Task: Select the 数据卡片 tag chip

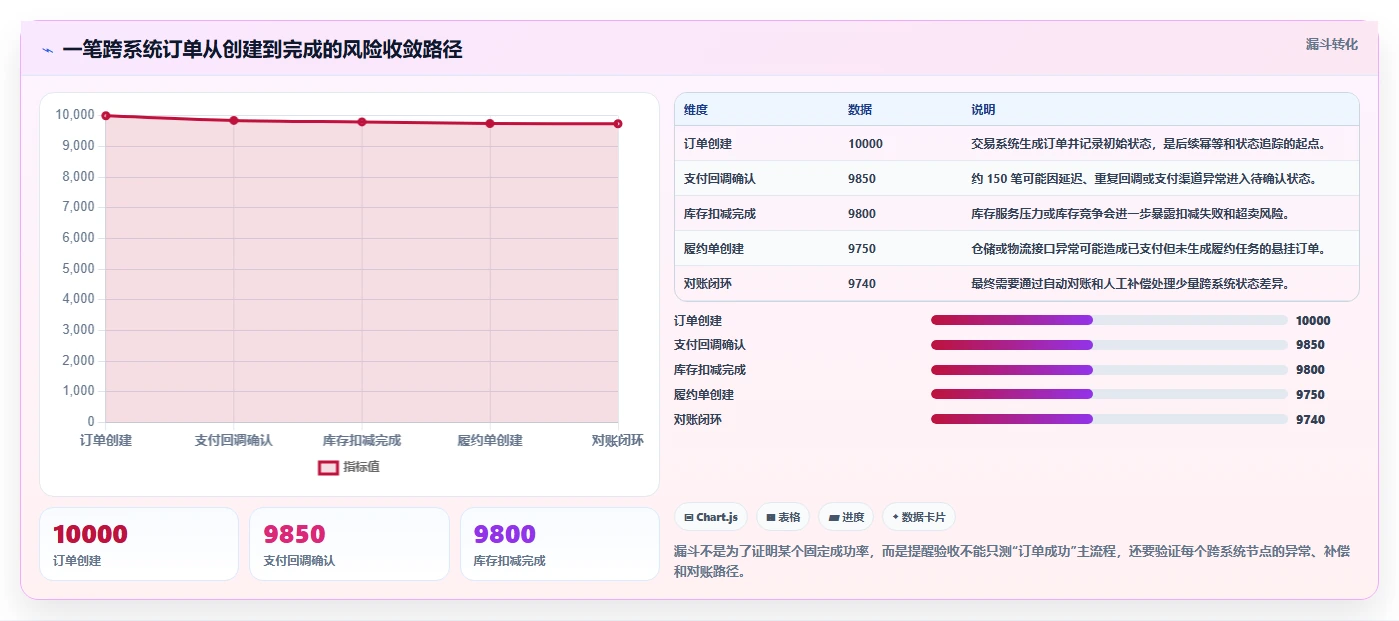Action: [918, 517]
